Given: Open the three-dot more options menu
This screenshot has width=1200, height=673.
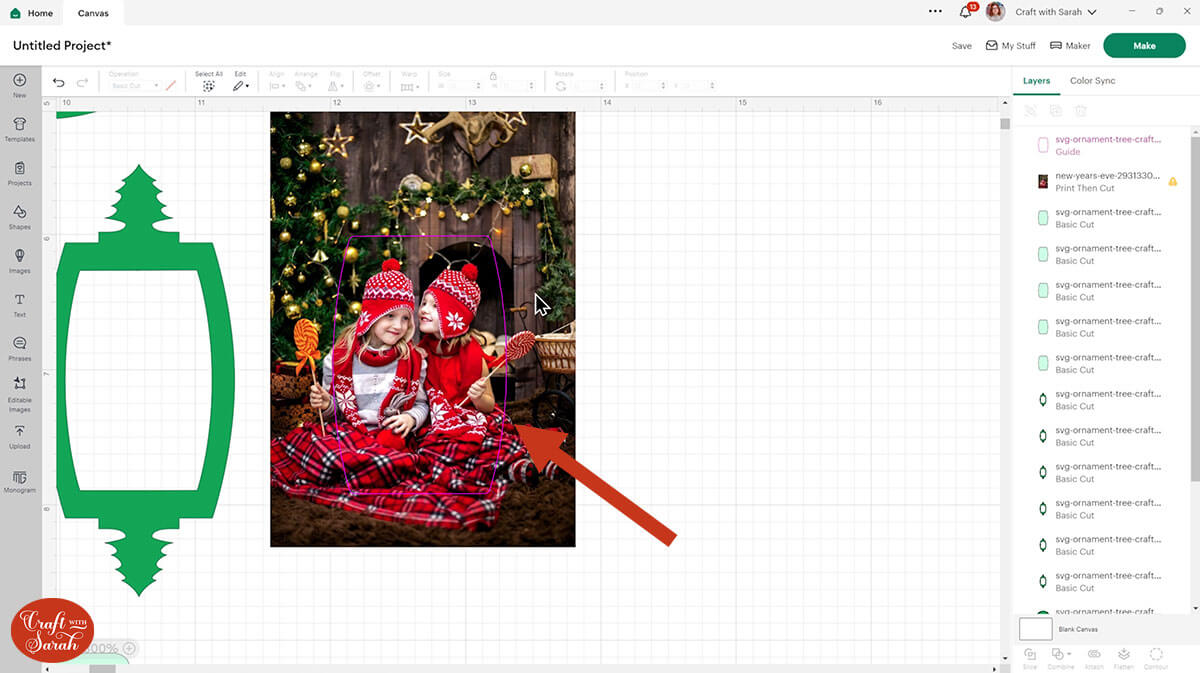Looking at the screenshot, I should (935, 12).
